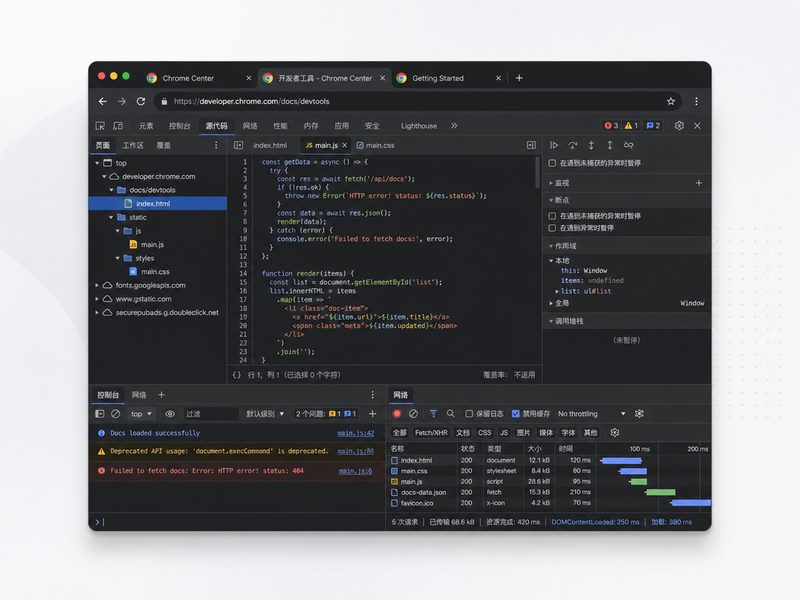The width and height of the screenshot is (800, 600).
Task: Toggle console live expression eye icon
Action: (170, 414)
